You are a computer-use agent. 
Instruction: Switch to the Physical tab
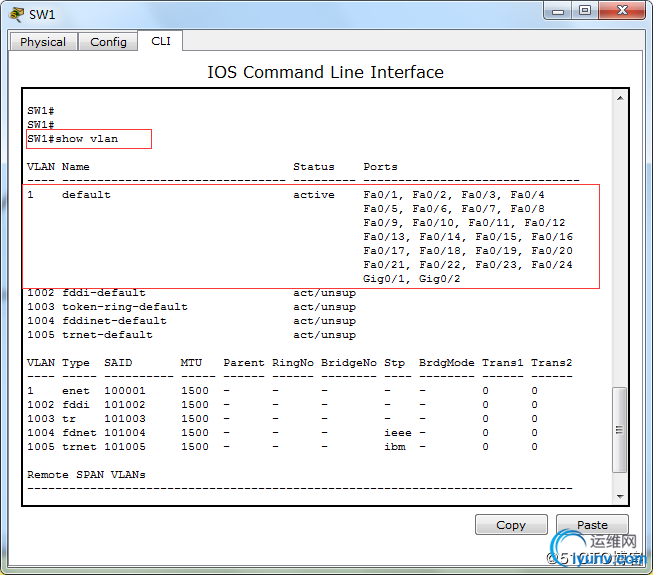tap(43, 42)
